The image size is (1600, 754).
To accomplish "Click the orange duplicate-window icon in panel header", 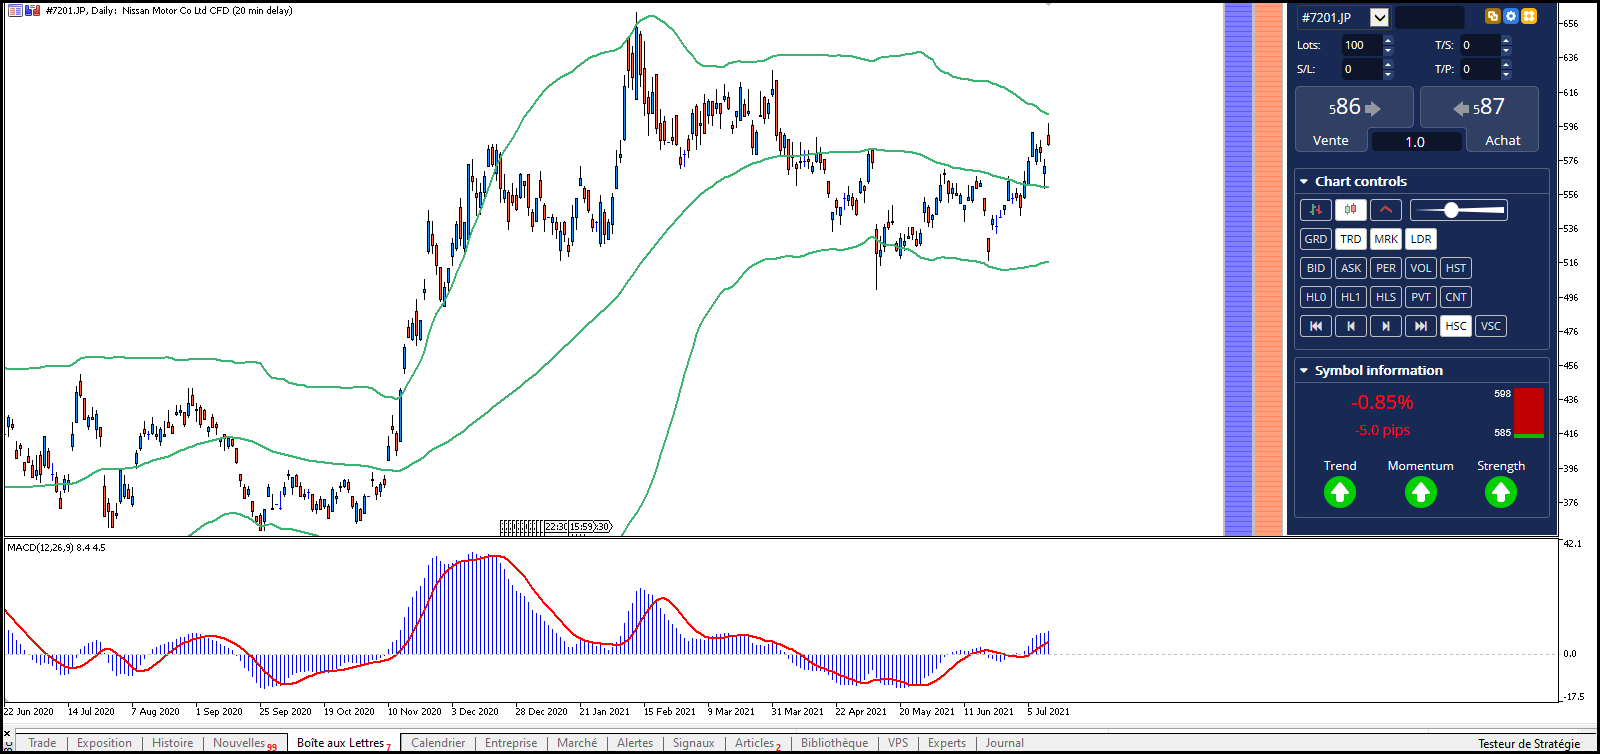I will 1493,16.
